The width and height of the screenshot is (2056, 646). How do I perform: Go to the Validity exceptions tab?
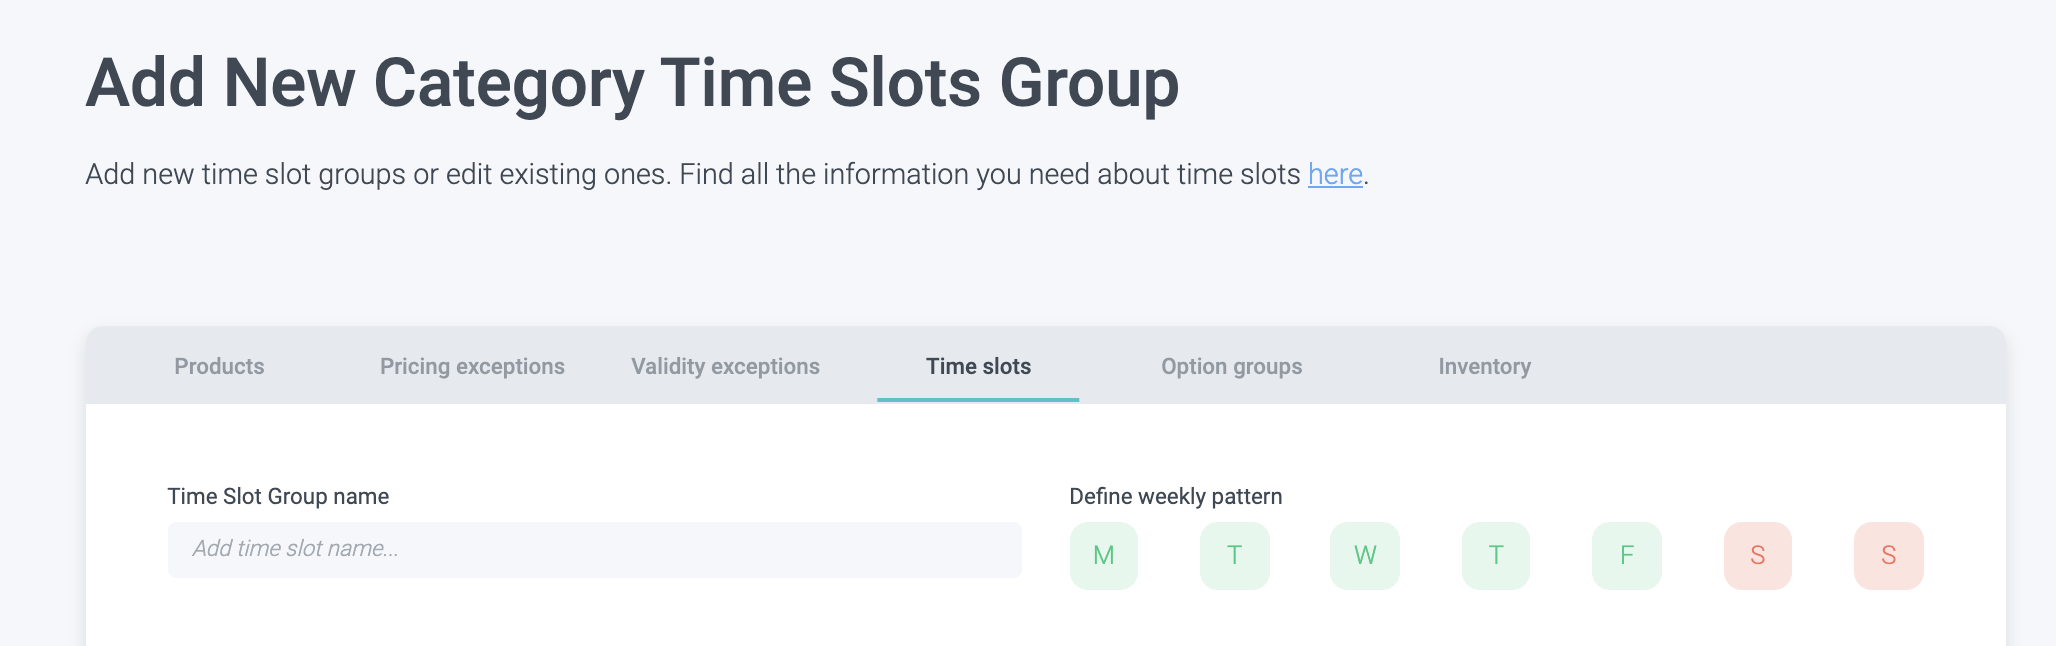pos(725,366)
